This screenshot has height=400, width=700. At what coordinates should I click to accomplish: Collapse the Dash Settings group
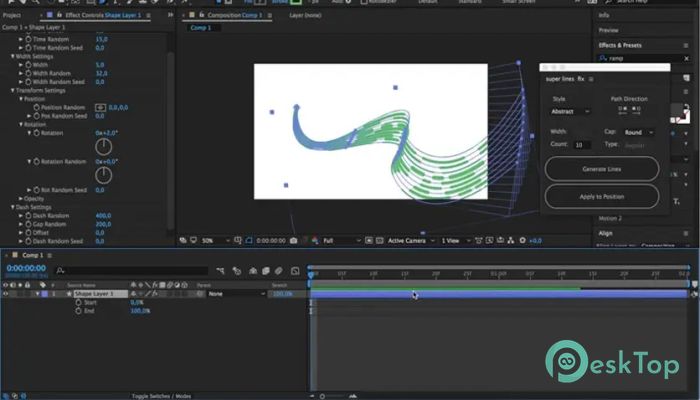12,207
